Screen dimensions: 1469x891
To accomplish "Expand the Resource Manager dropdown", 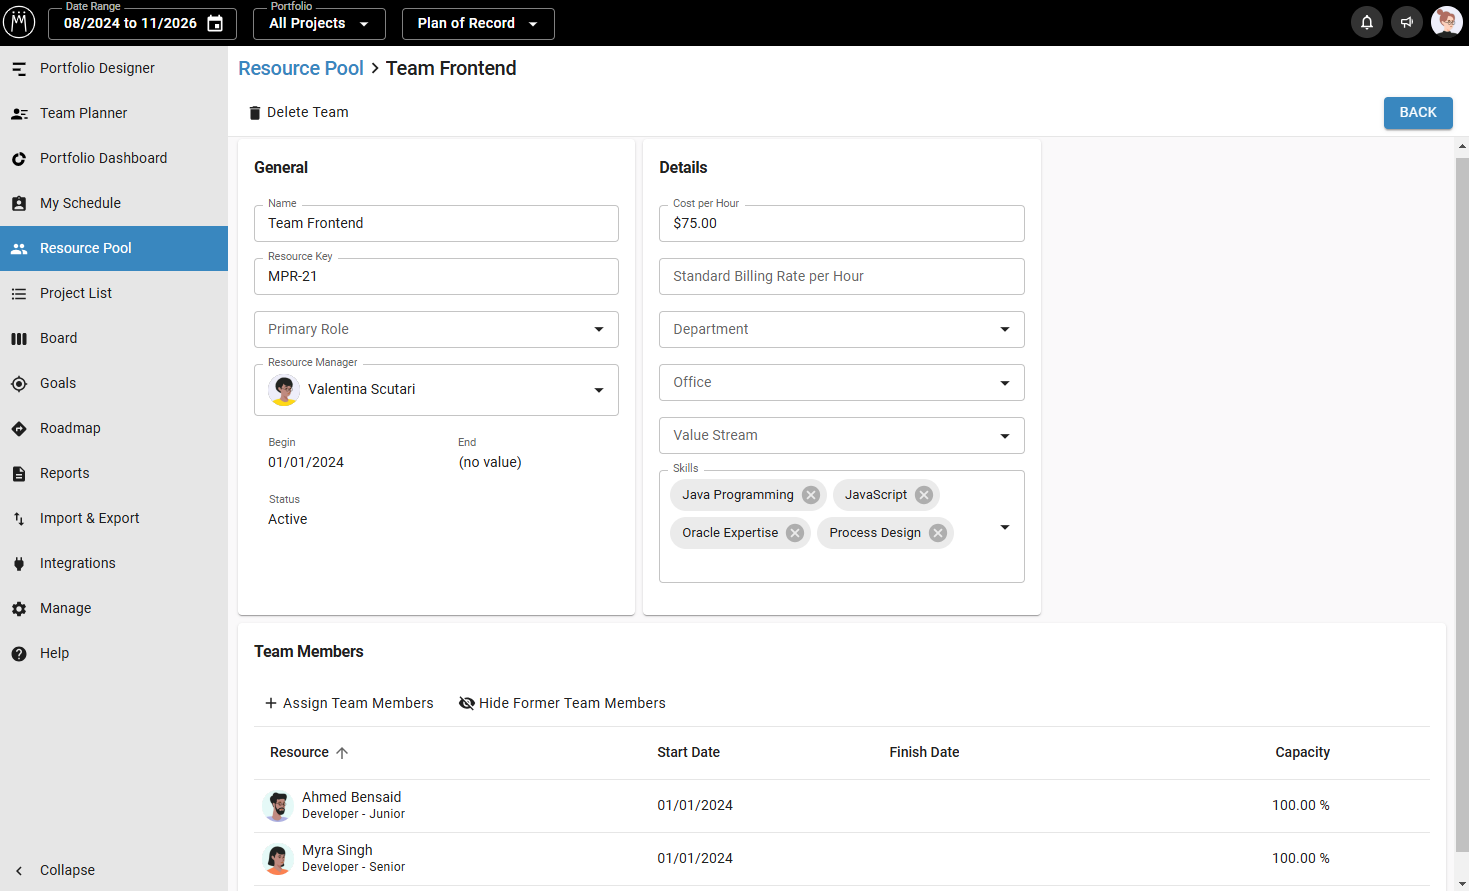I will coord(599,390).
